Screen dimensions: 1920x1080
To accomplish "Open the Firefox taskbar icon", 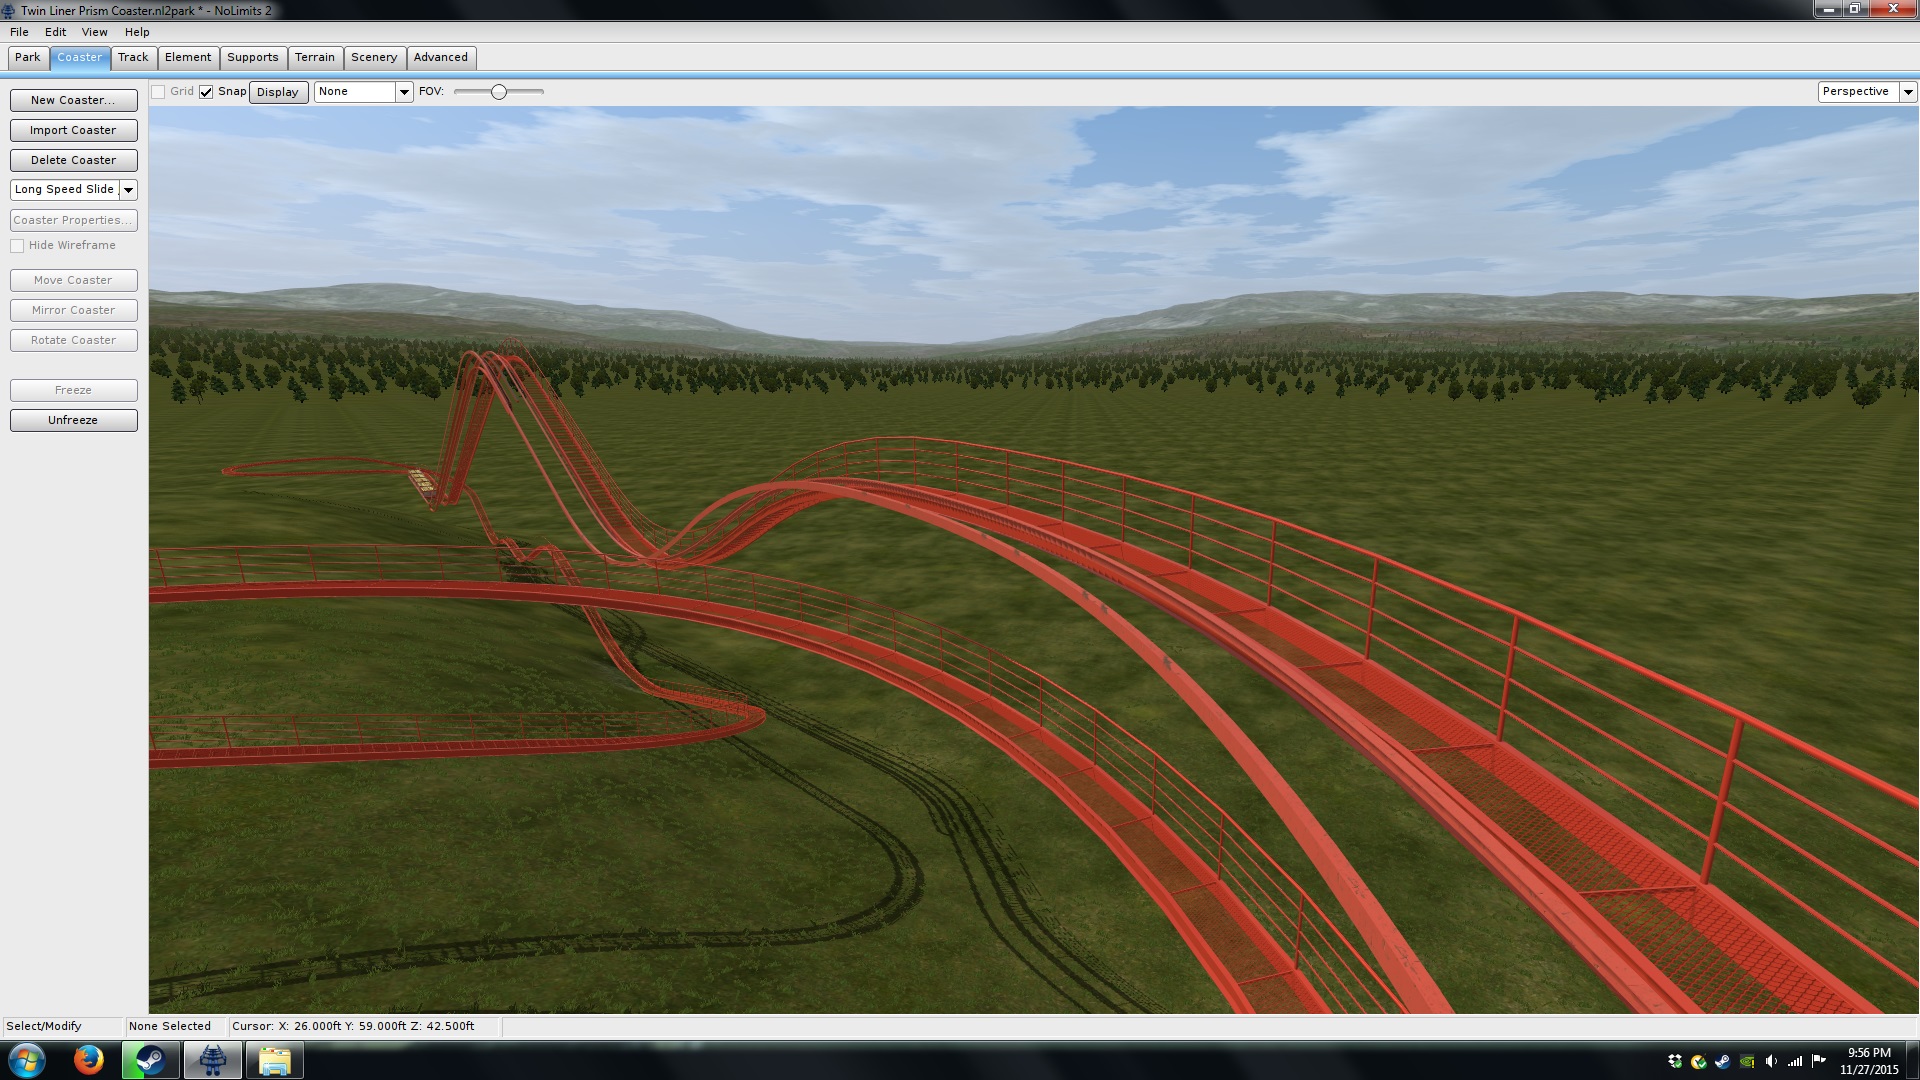I will click(88, 1060).
